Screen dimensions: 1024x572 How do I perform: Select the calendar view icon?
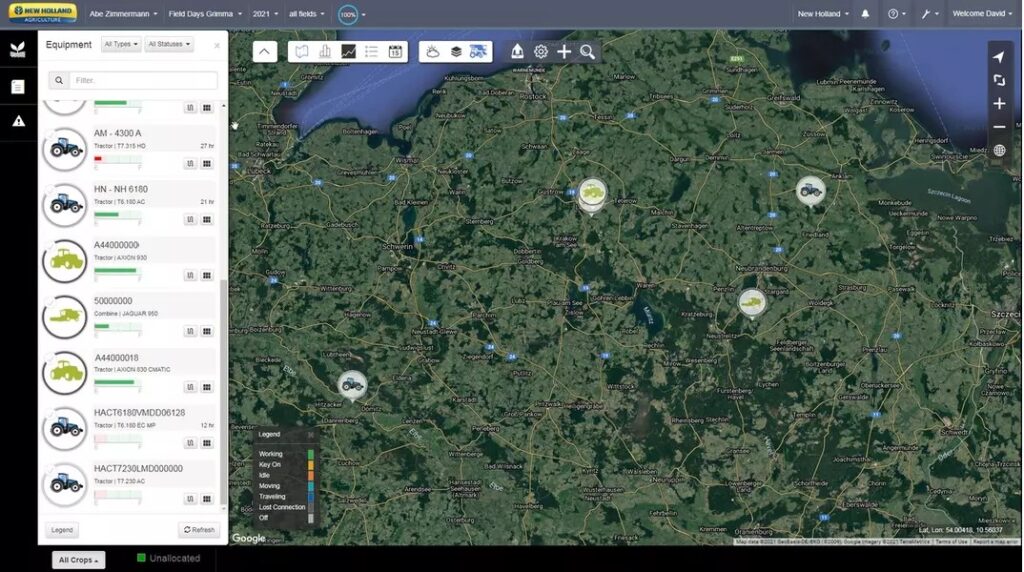pos(395,52)
